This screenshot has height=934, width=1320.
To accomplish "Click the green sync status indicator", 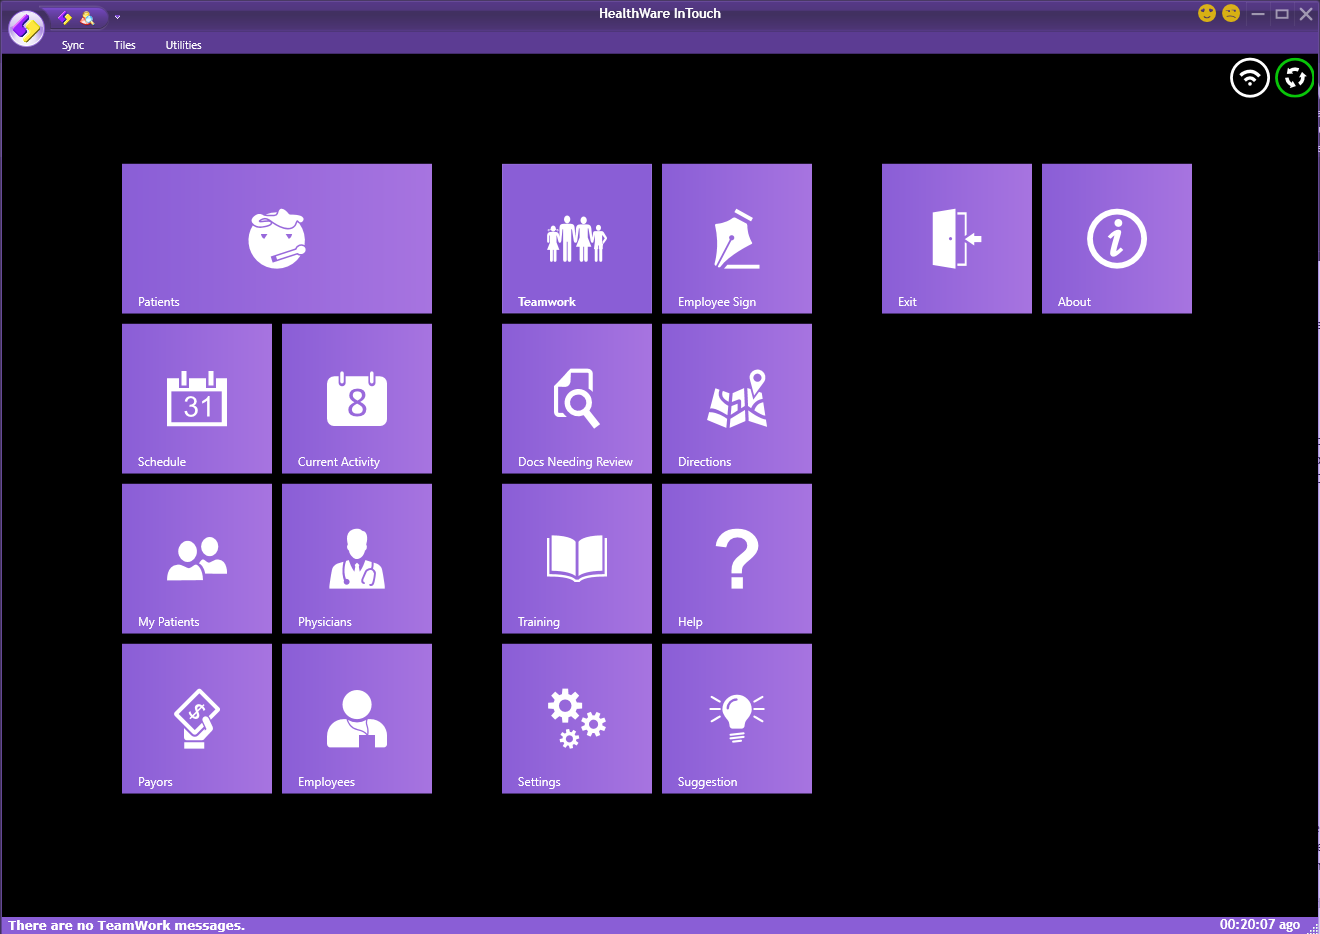I will [x=1294, y=77].
